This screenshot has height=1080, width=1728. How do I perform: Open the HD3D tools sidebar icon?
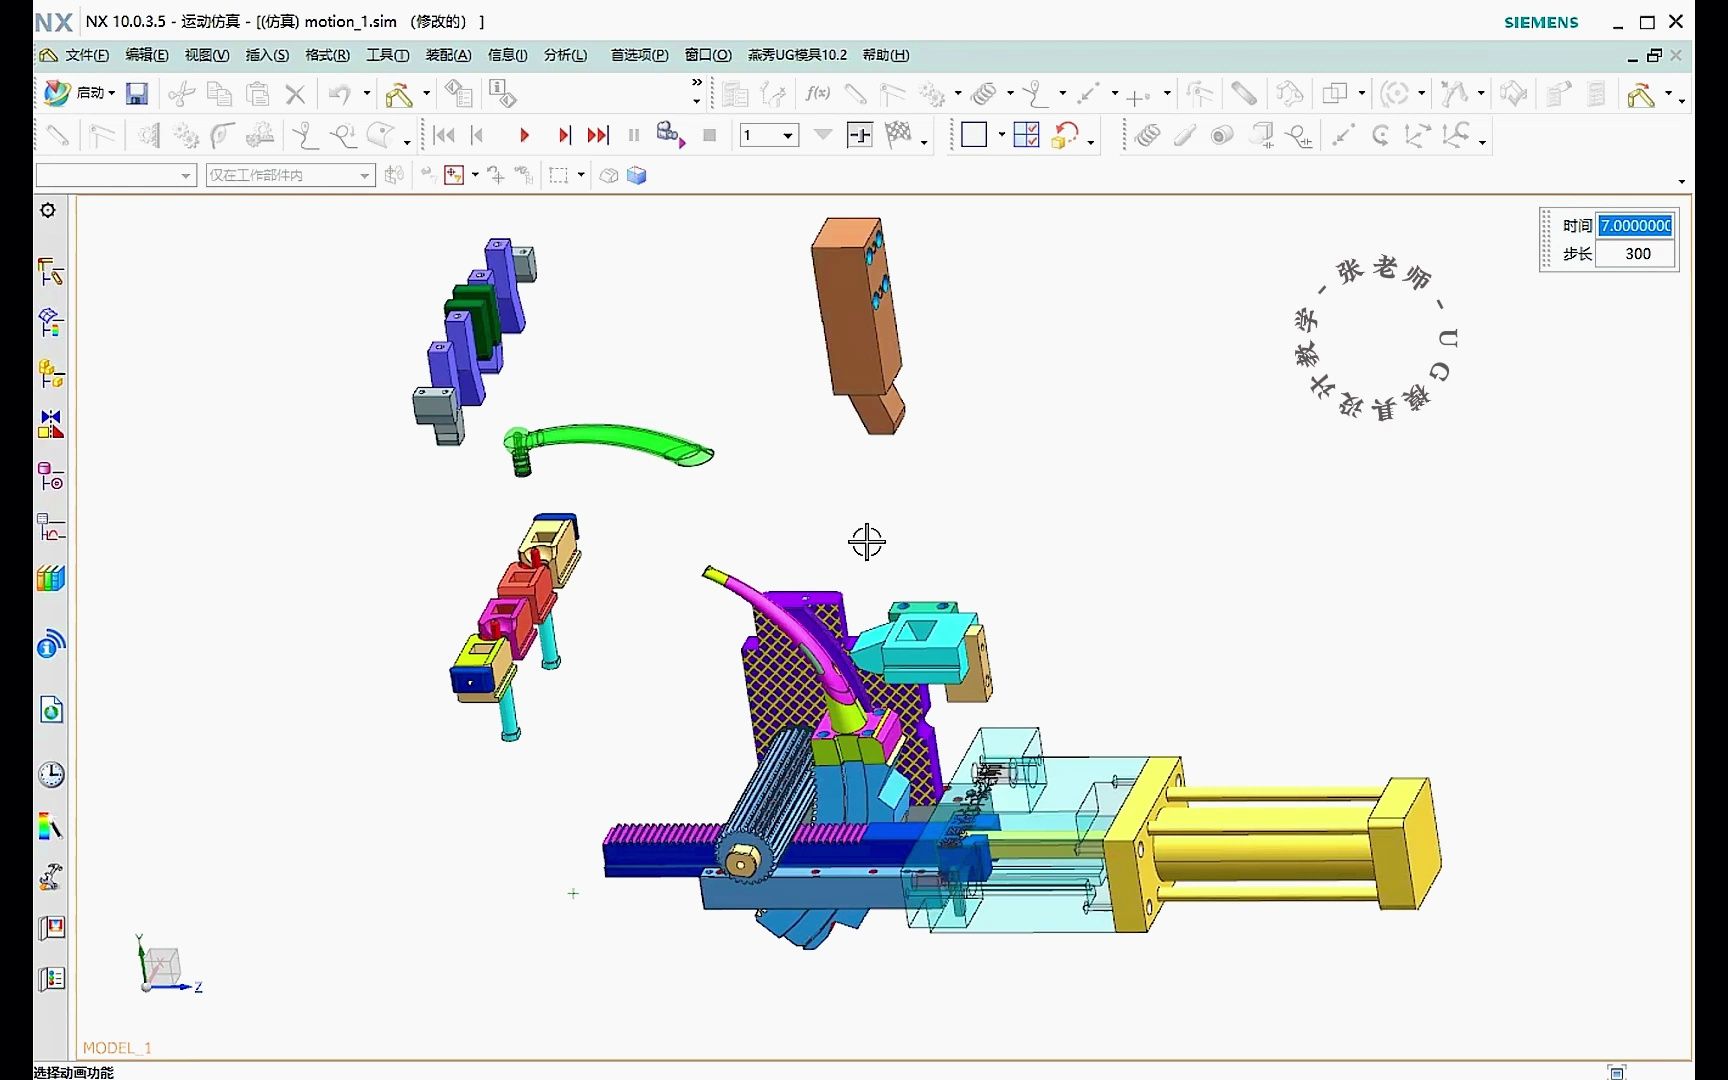click(x=51, y=644)
